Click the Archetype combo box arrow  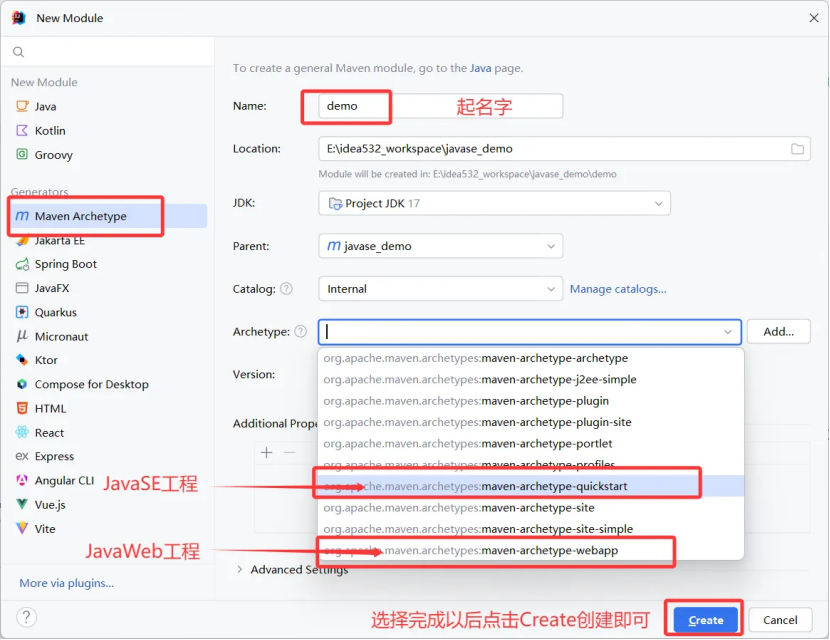coord(728,332)
